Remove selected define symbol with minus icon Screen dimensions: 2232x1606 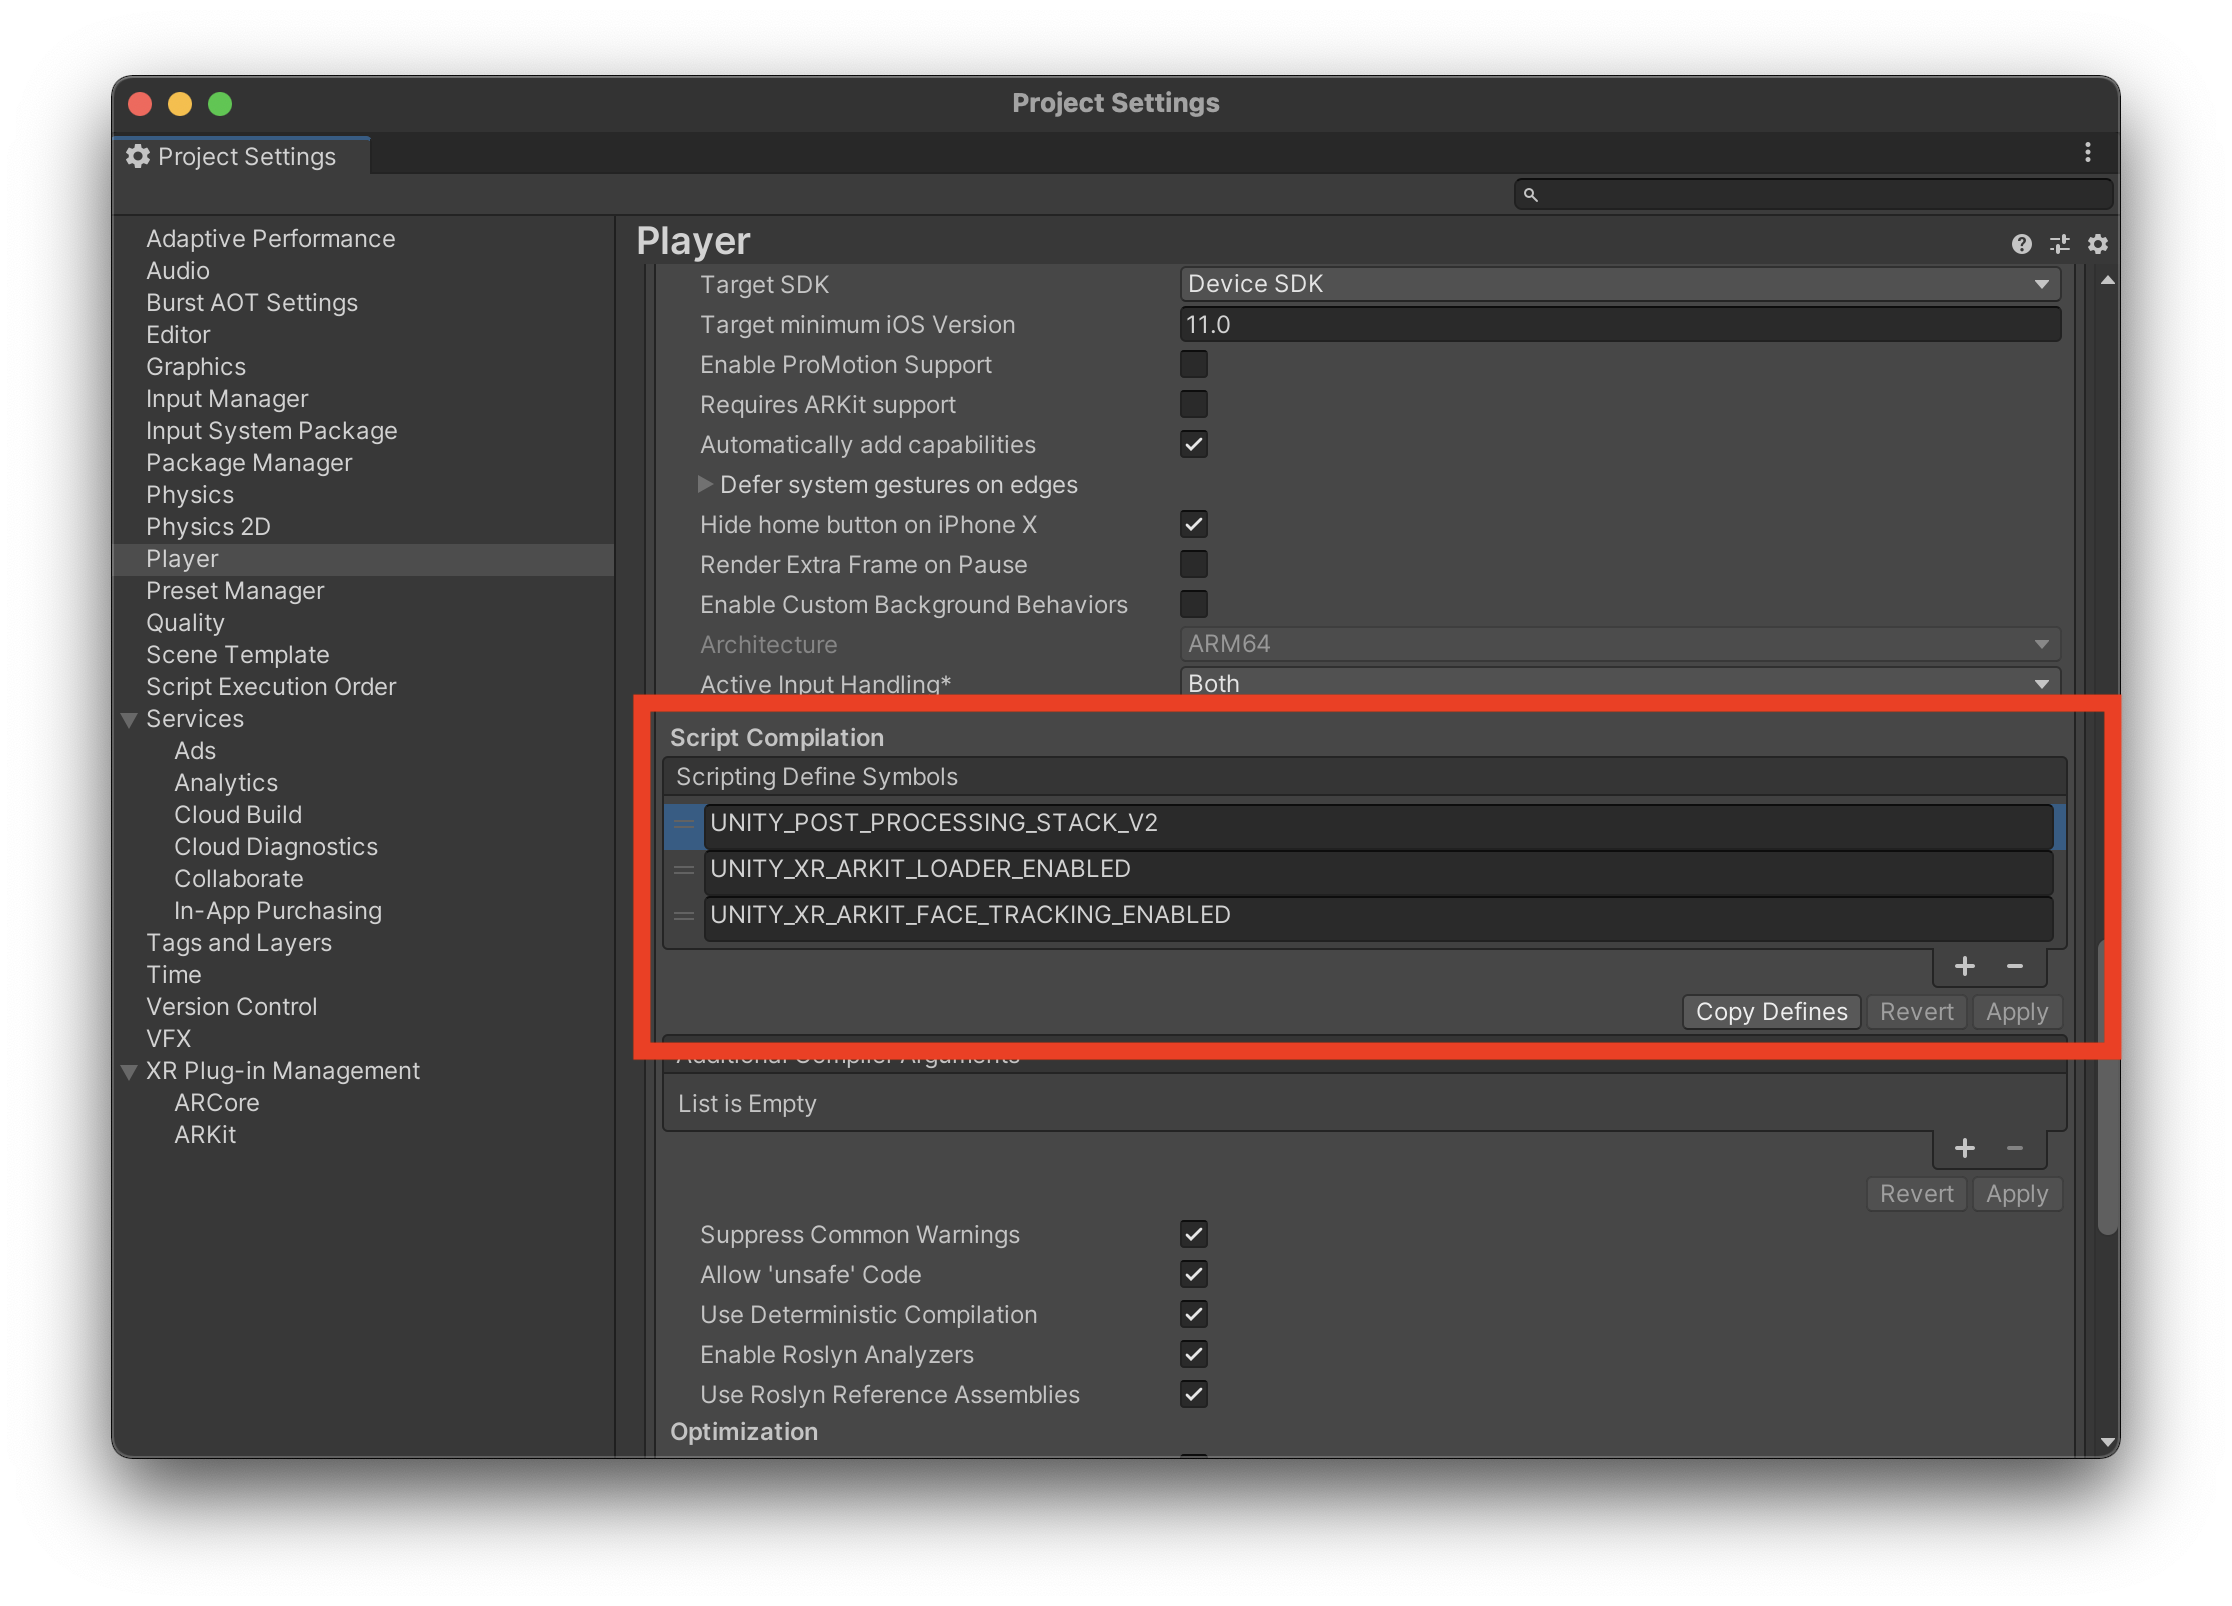[2013, 966]
